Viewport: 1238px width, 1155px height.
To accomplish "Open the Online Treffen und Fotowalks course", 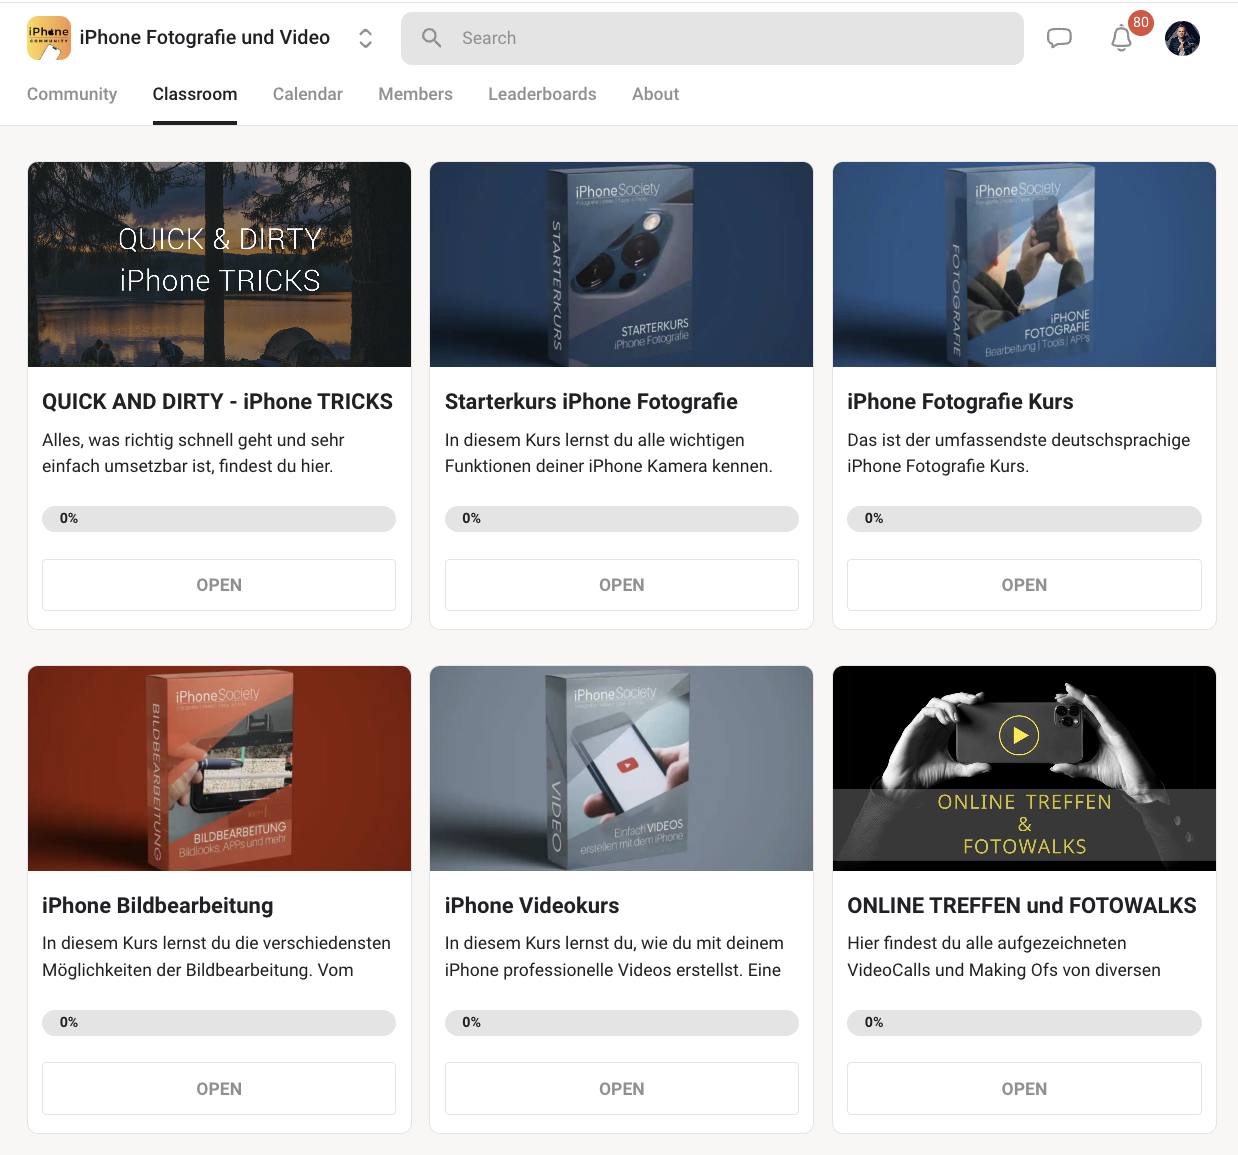I will point(1024,1089).
